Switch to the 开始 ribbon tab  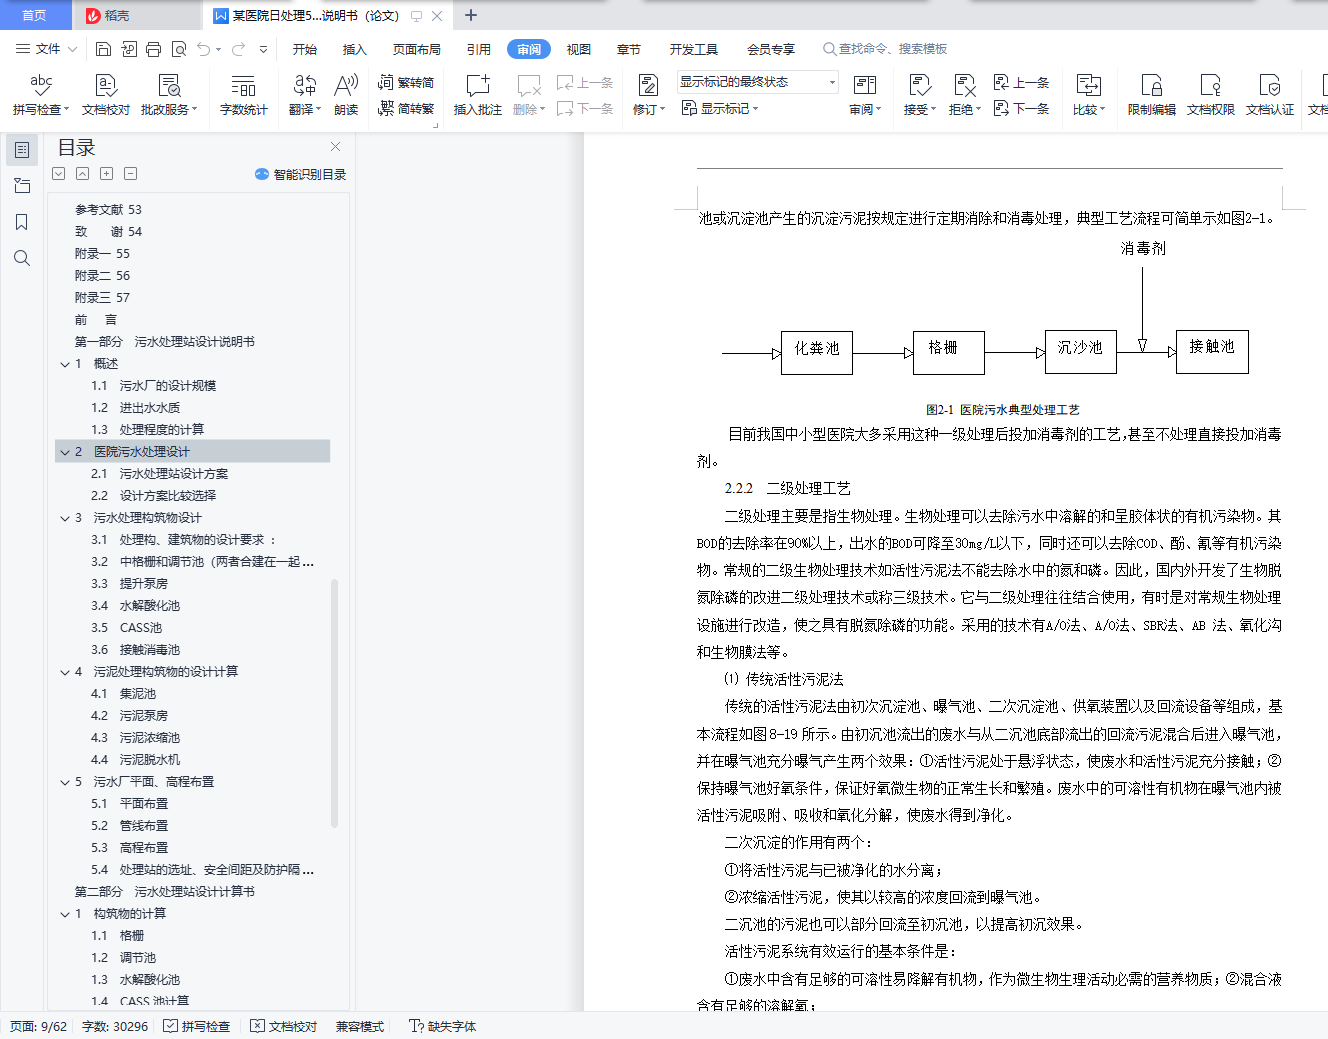coord(305,49)
